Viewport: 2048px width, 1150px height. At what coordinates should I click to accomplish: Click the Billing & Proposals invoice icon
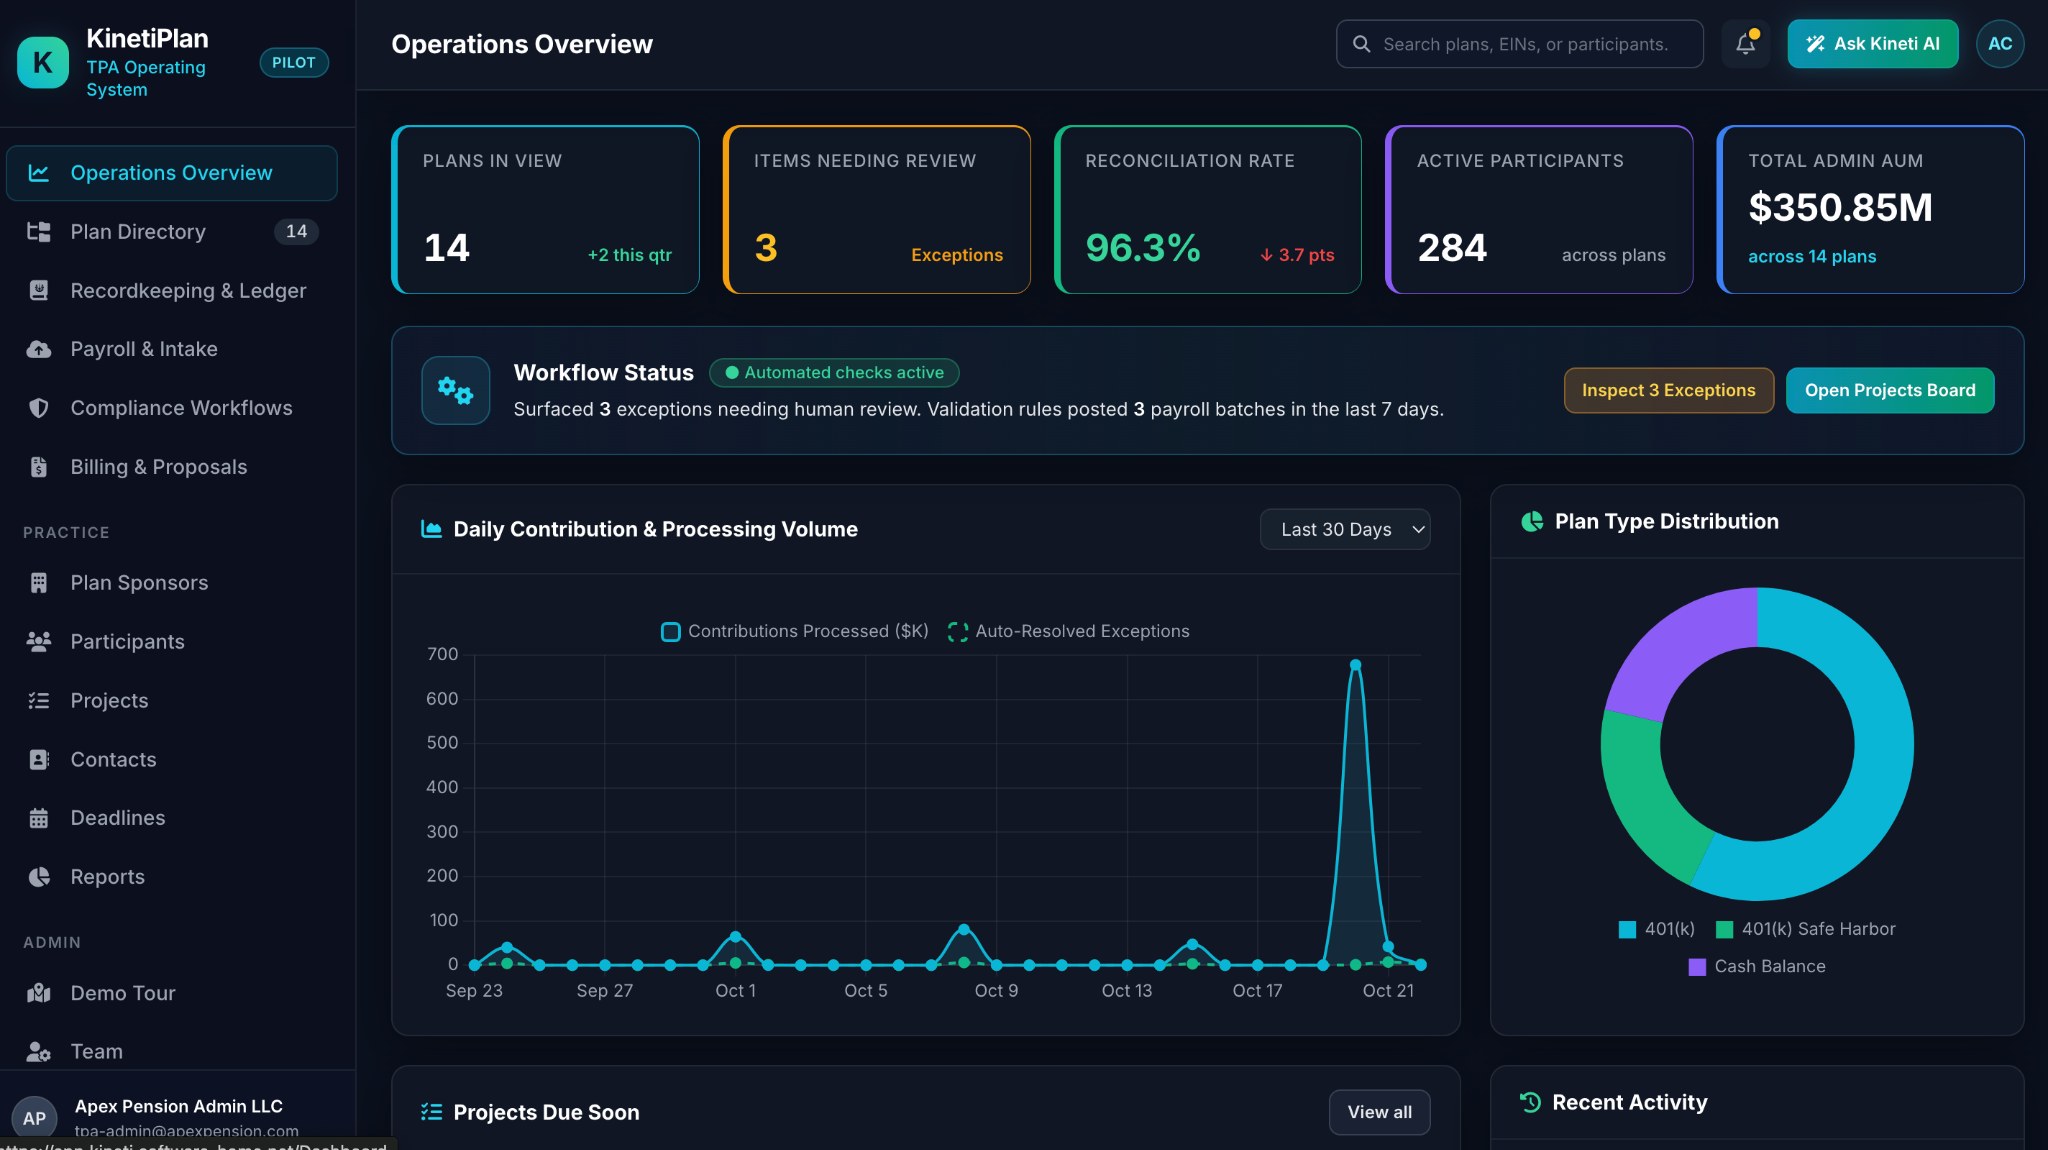tap(39, 467)
